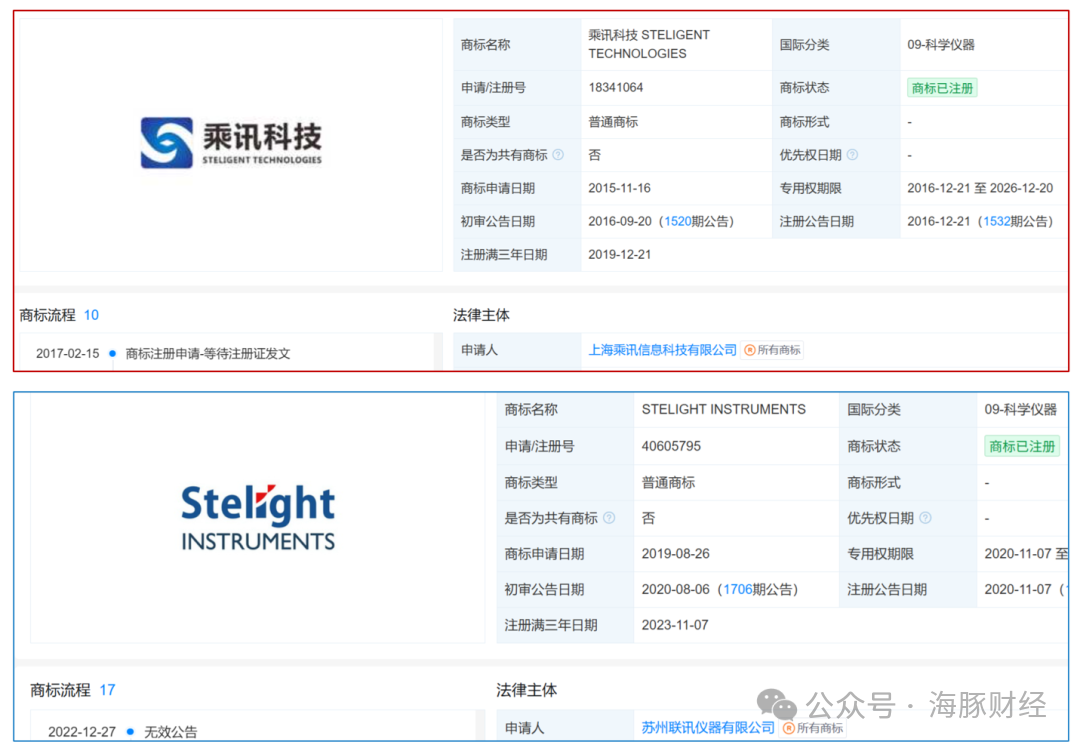Select three-year date 2023-11-07
The width and height of the screenshot is (1080, 748).
674,625
